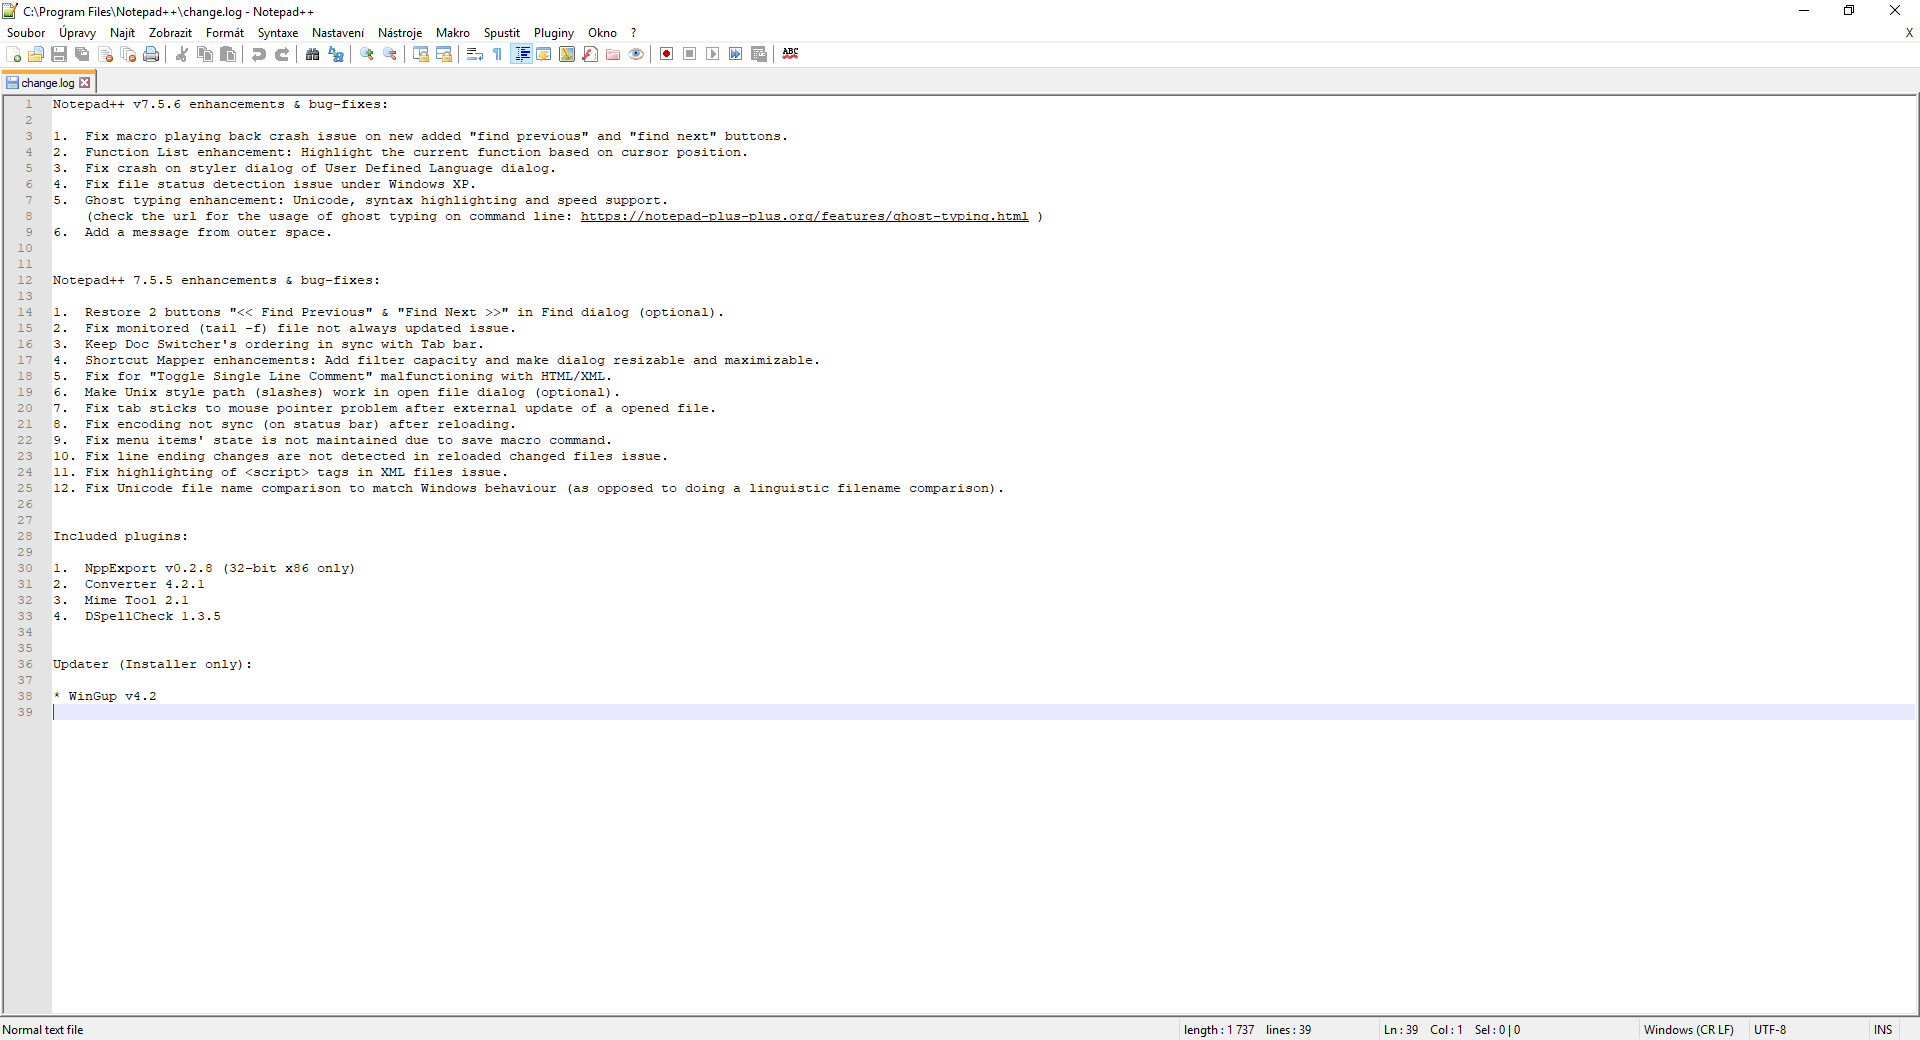Viewport: 1920px width, 1040px height.
Task: Undo the last action with the toolbar arrow
Action: coord(259,54)
